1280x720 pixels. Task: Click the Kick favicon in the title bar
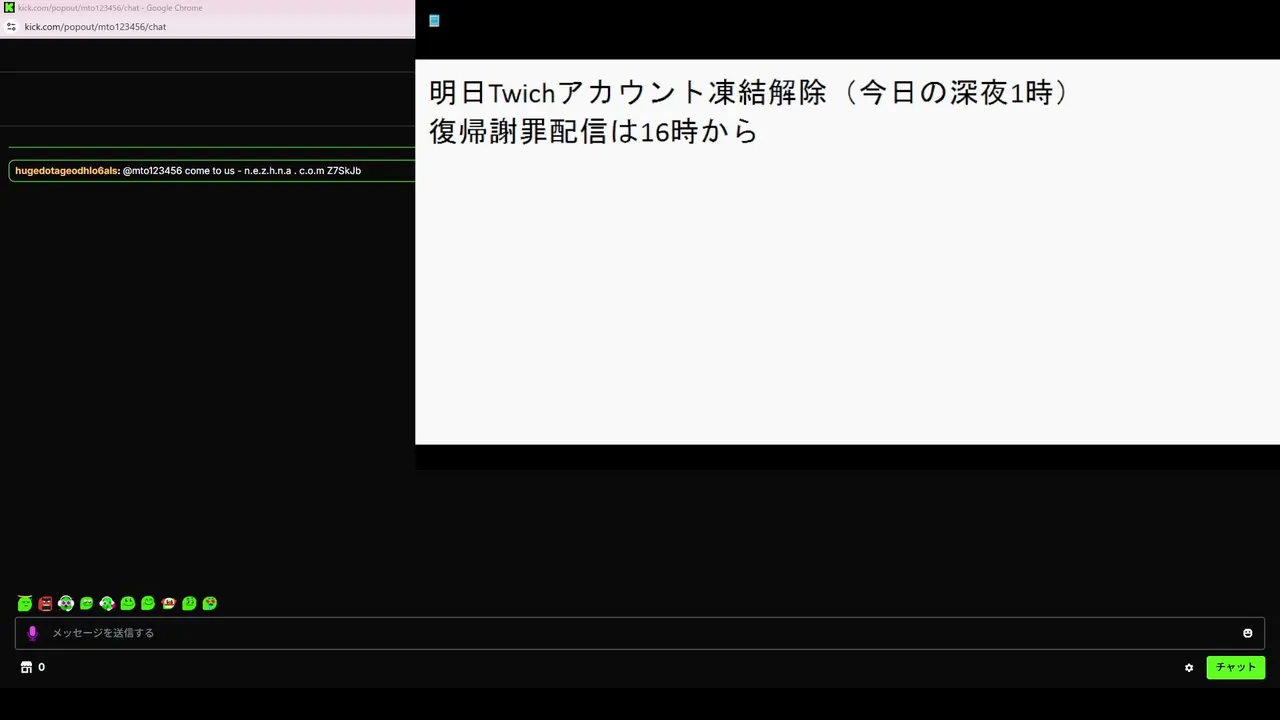tap(9, 8)
